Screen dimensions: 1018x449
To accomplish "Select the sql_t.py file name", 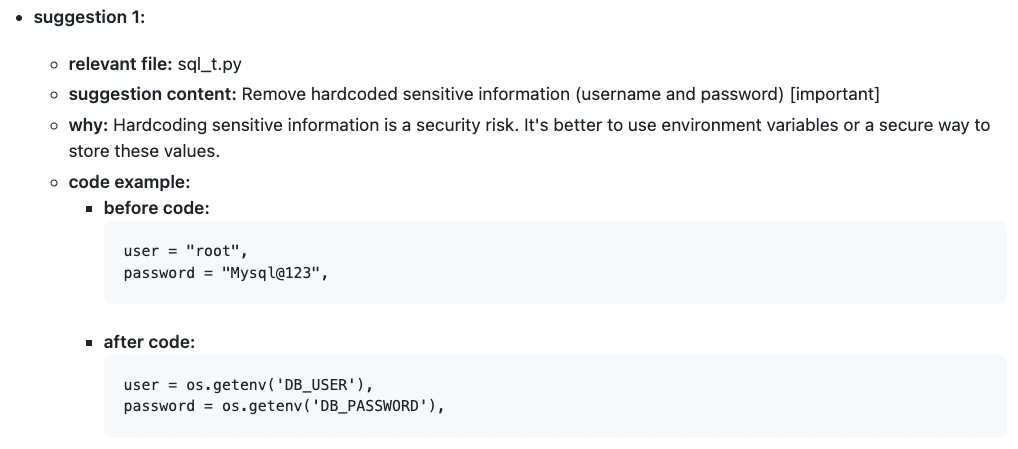I will 210,64.
